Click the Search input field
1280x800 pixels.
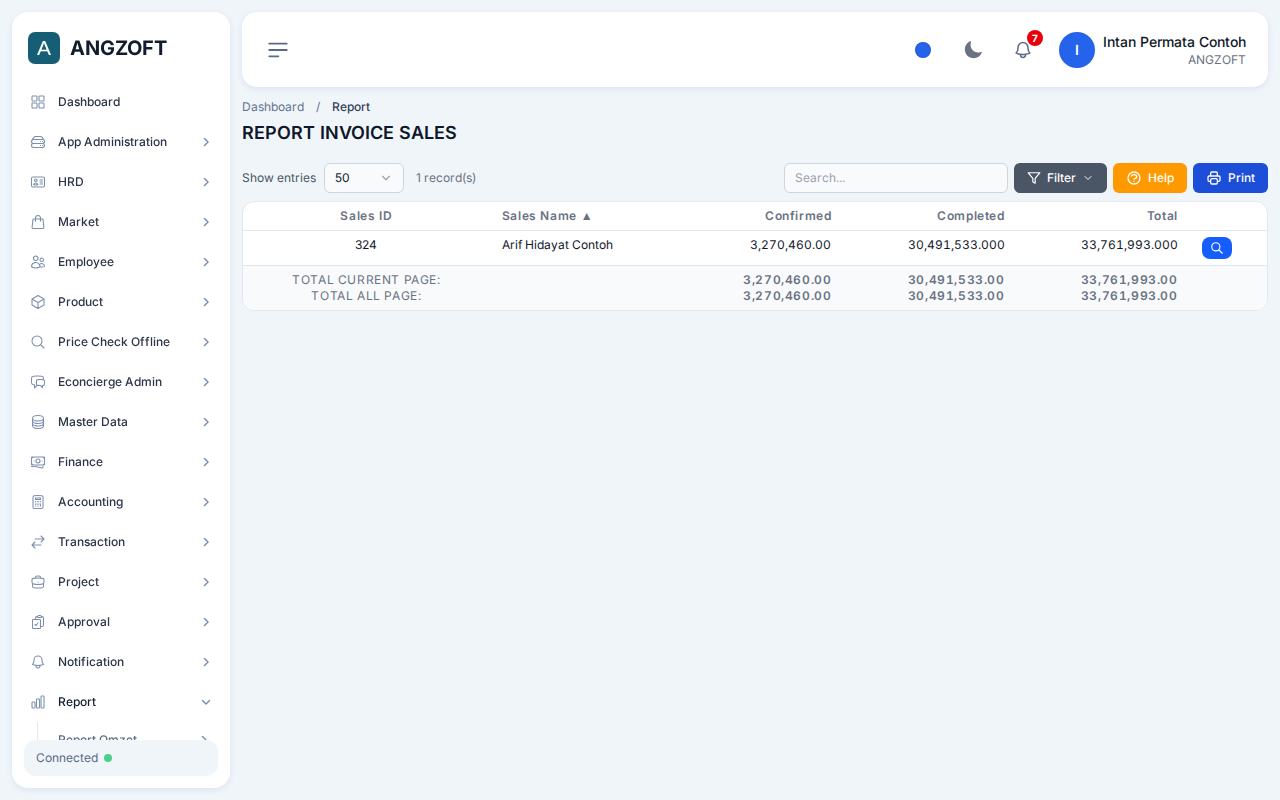(896, 178)
